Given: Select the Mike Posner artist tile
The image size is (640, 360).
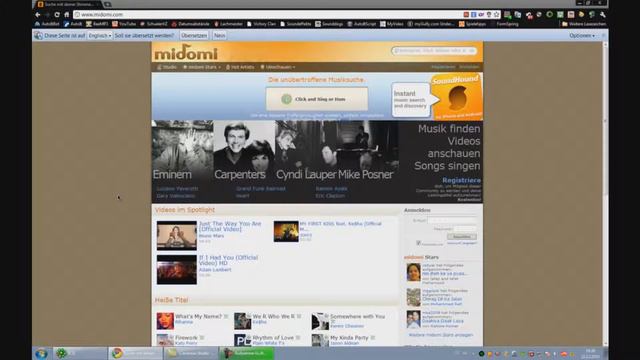Looking at the screenshot, I should pos(367,151).
